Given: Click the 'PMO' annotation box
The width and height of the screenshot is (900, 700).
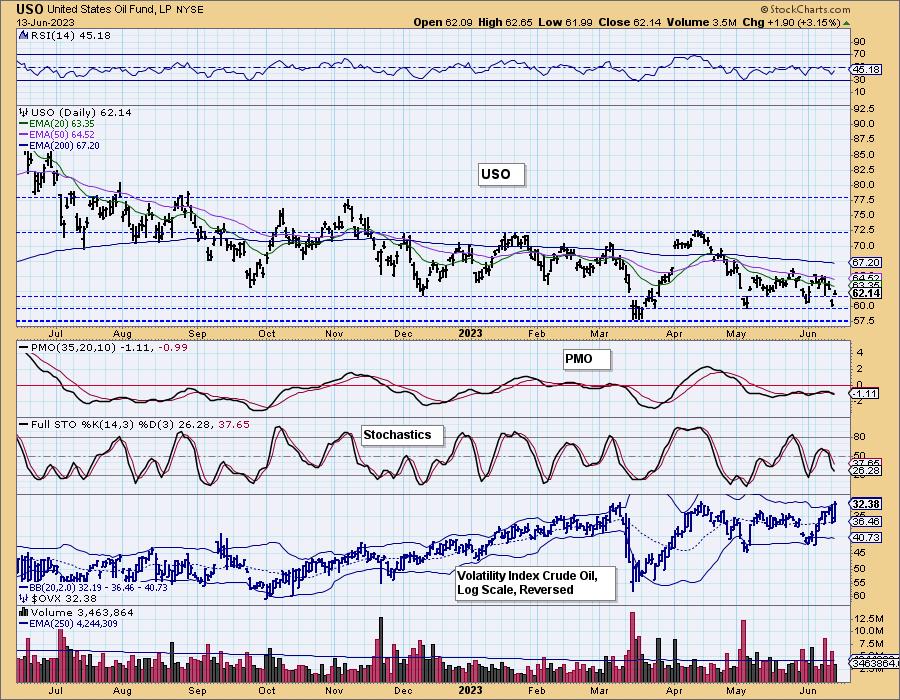Looking at the screenshot, I should [x=587, y=359].
